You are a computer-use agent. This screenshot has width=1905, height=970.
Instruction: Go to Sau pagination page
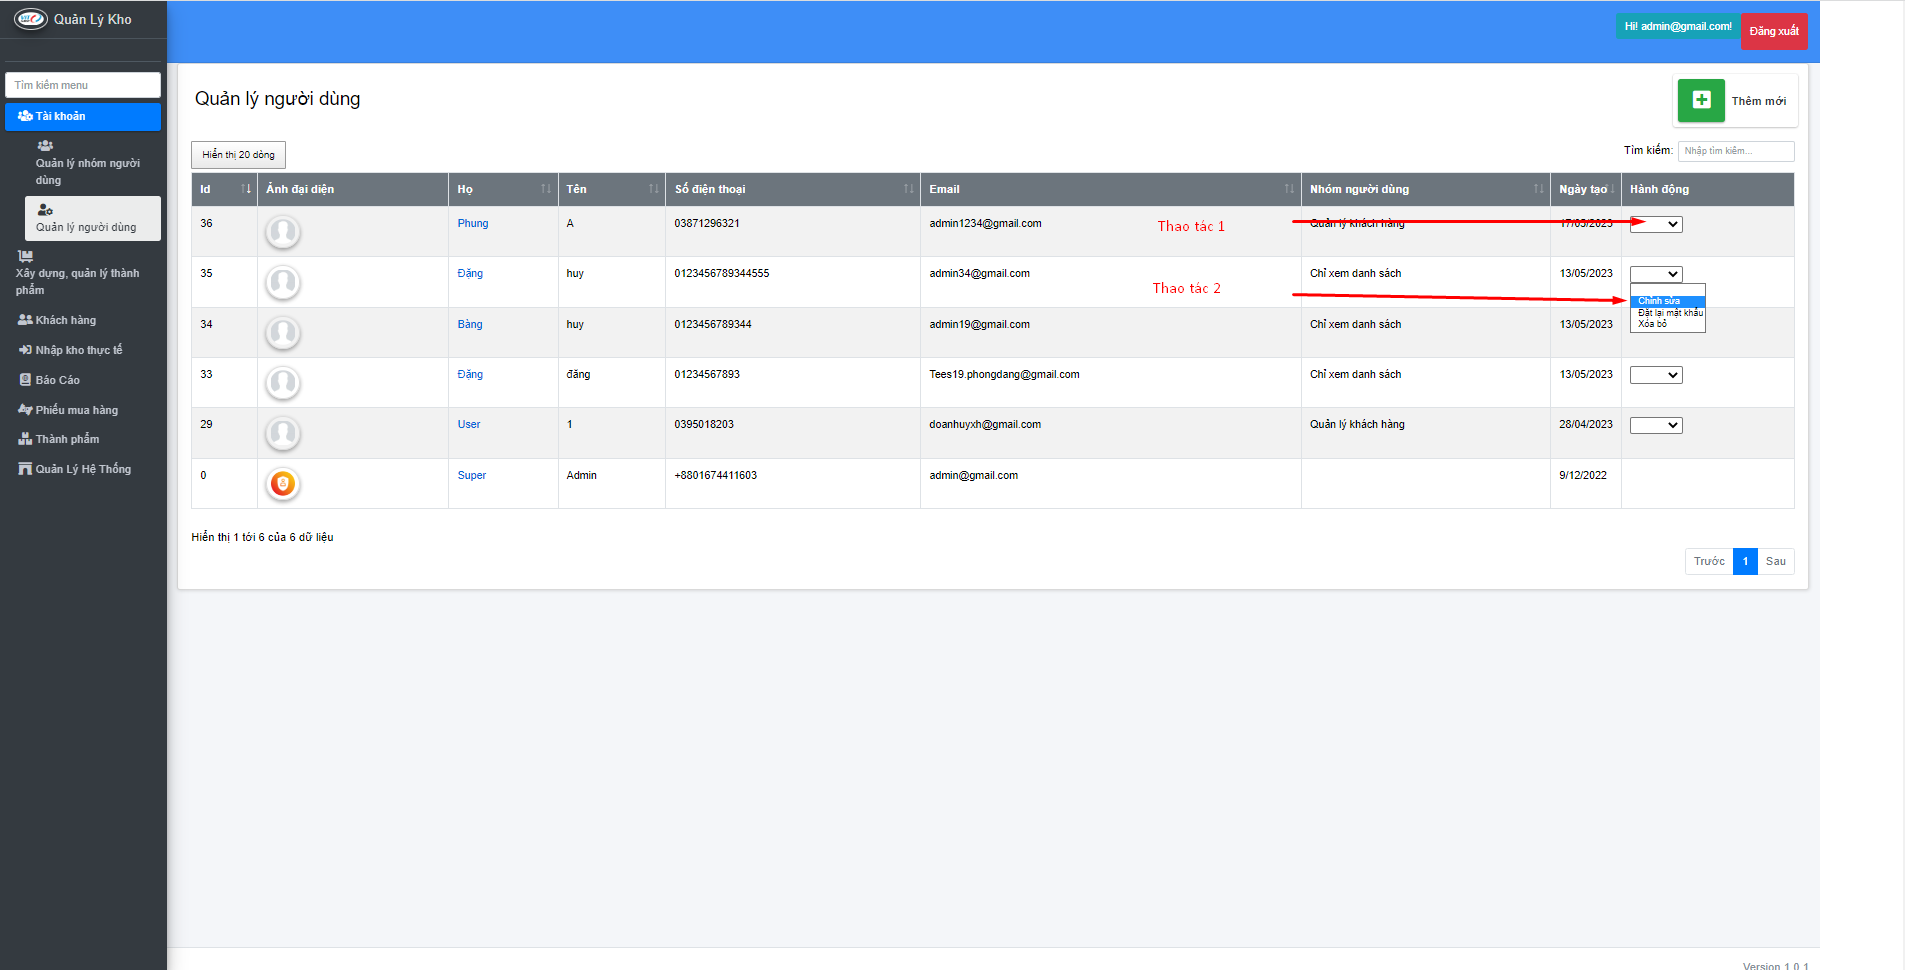(x=1775, y=561)
